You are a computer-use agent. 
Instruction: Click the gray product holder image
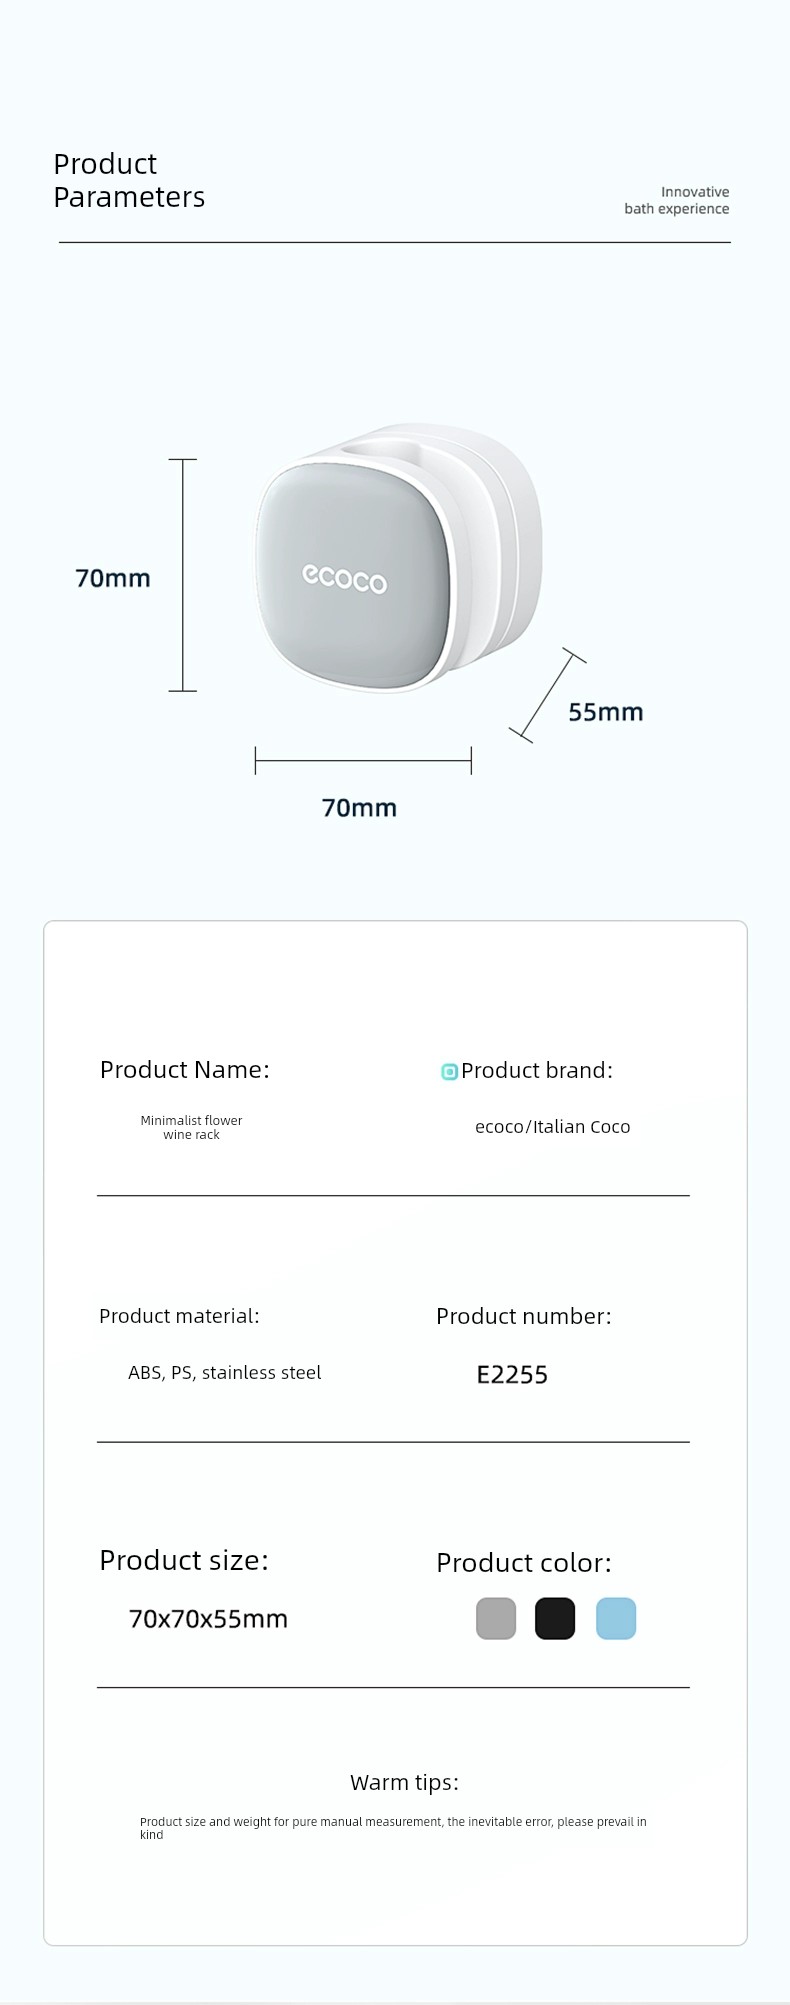click(398, 558)
